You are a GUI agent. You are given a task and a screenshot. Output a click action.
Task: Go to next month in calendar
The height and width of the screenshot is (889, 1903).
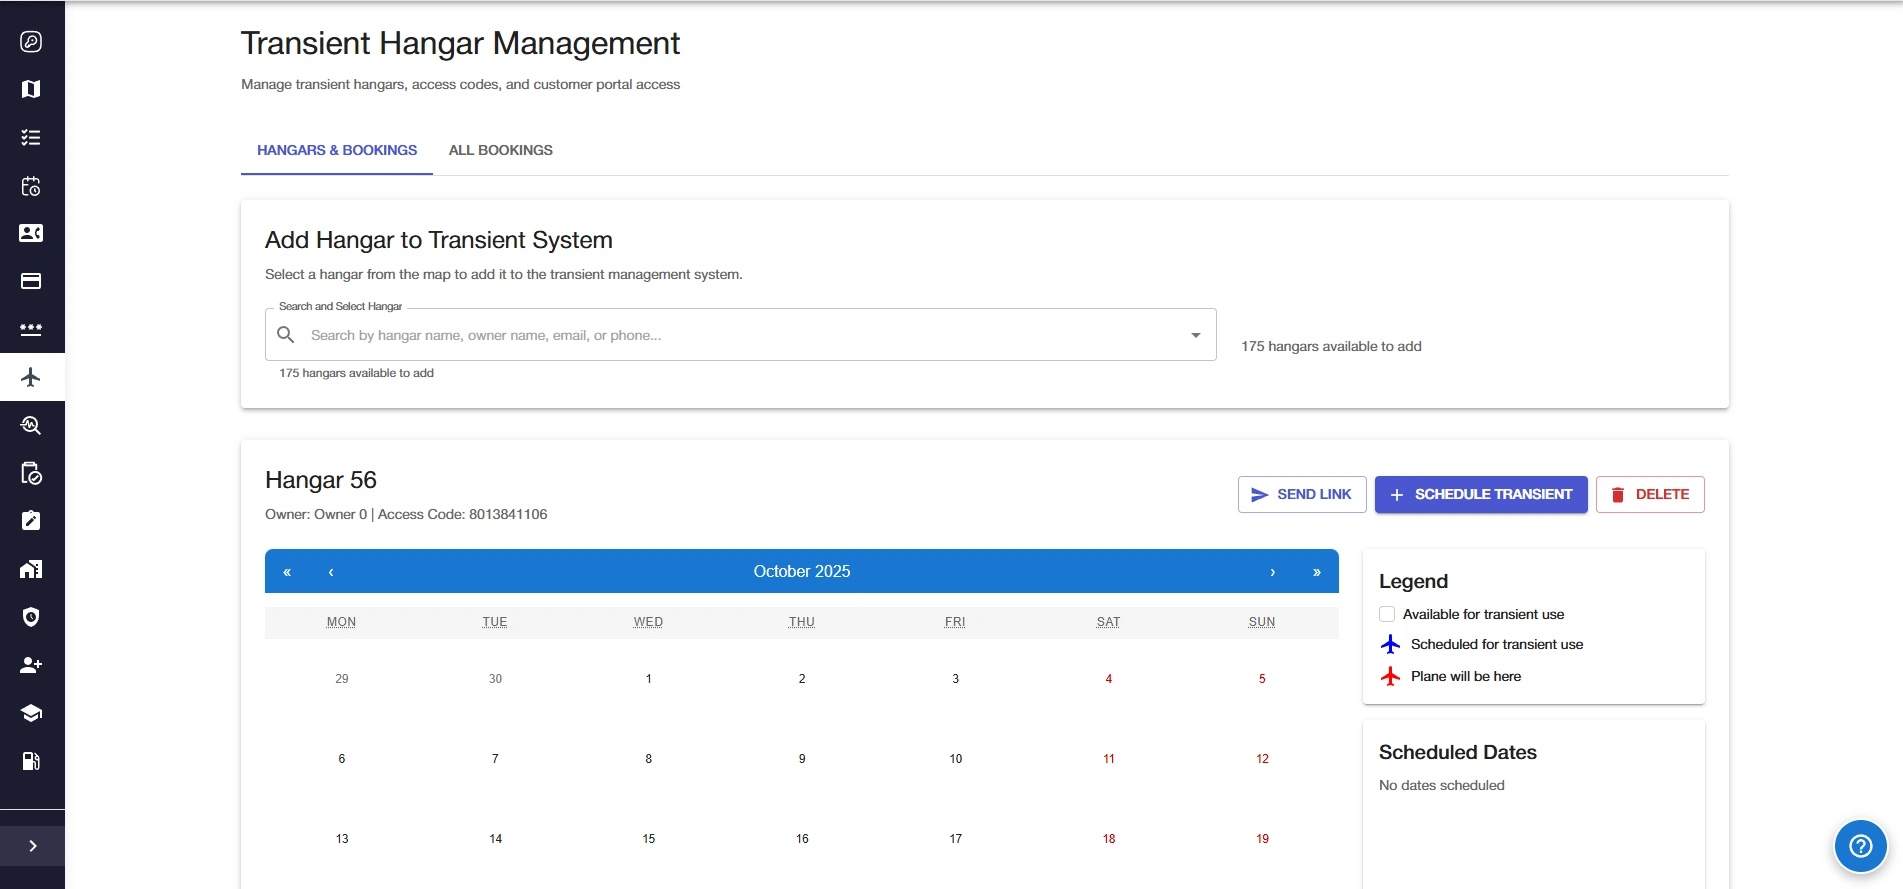[1272, 572]
